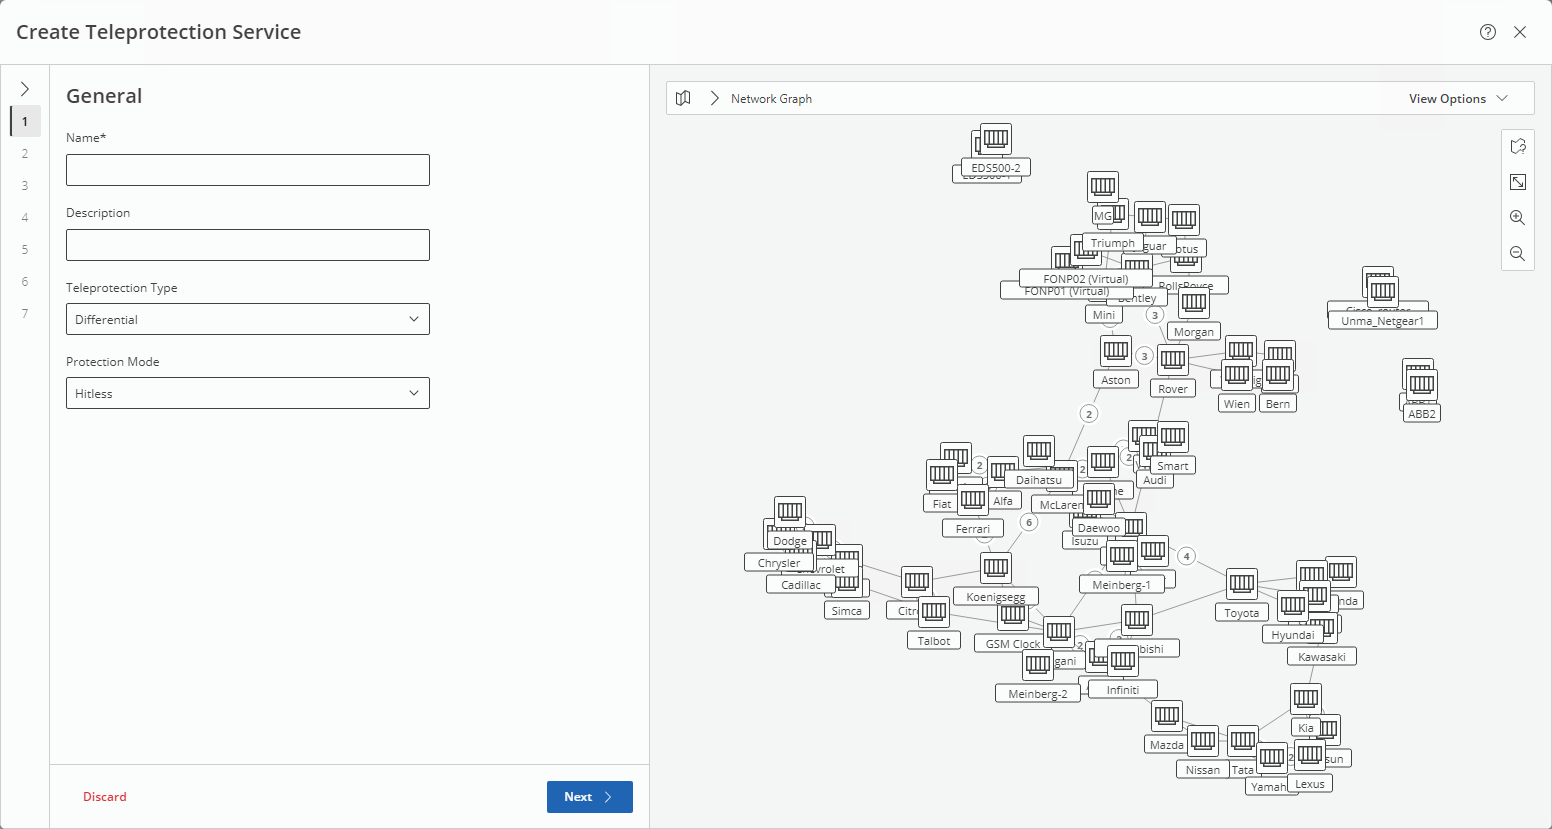This screenshot has width=1552, height=829.
Task: Click the zoom out magnifier icon
Action: 1517,254
